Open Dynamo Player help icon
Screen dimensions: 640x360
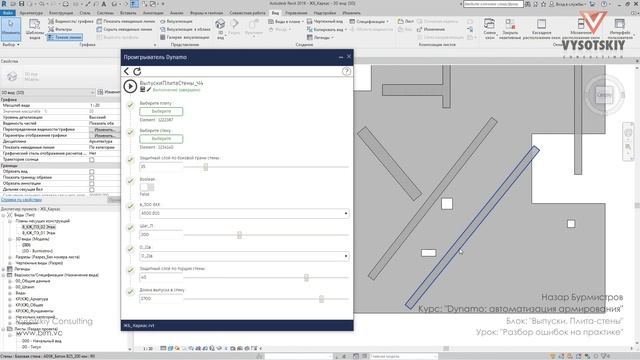click(x=346, y=71)
